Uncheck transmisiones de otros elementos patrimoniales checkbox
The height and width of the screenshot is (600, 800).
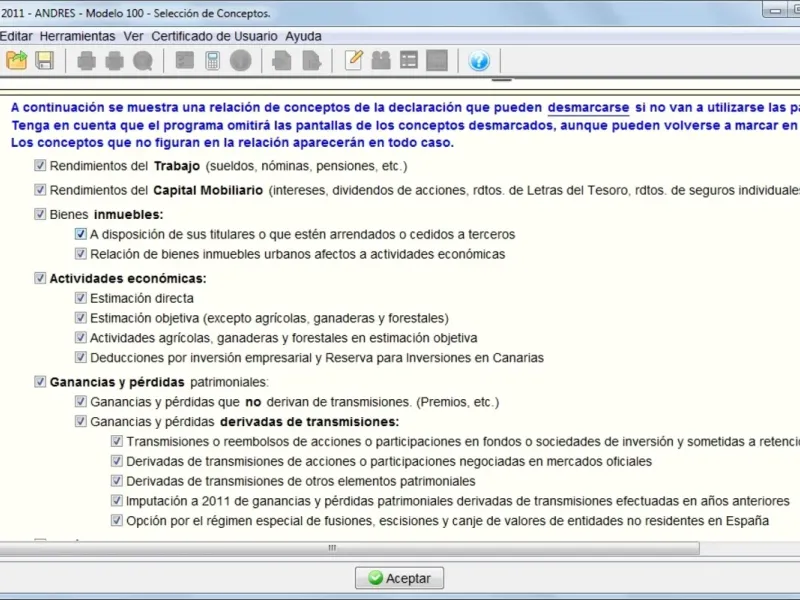click(117, 481)
